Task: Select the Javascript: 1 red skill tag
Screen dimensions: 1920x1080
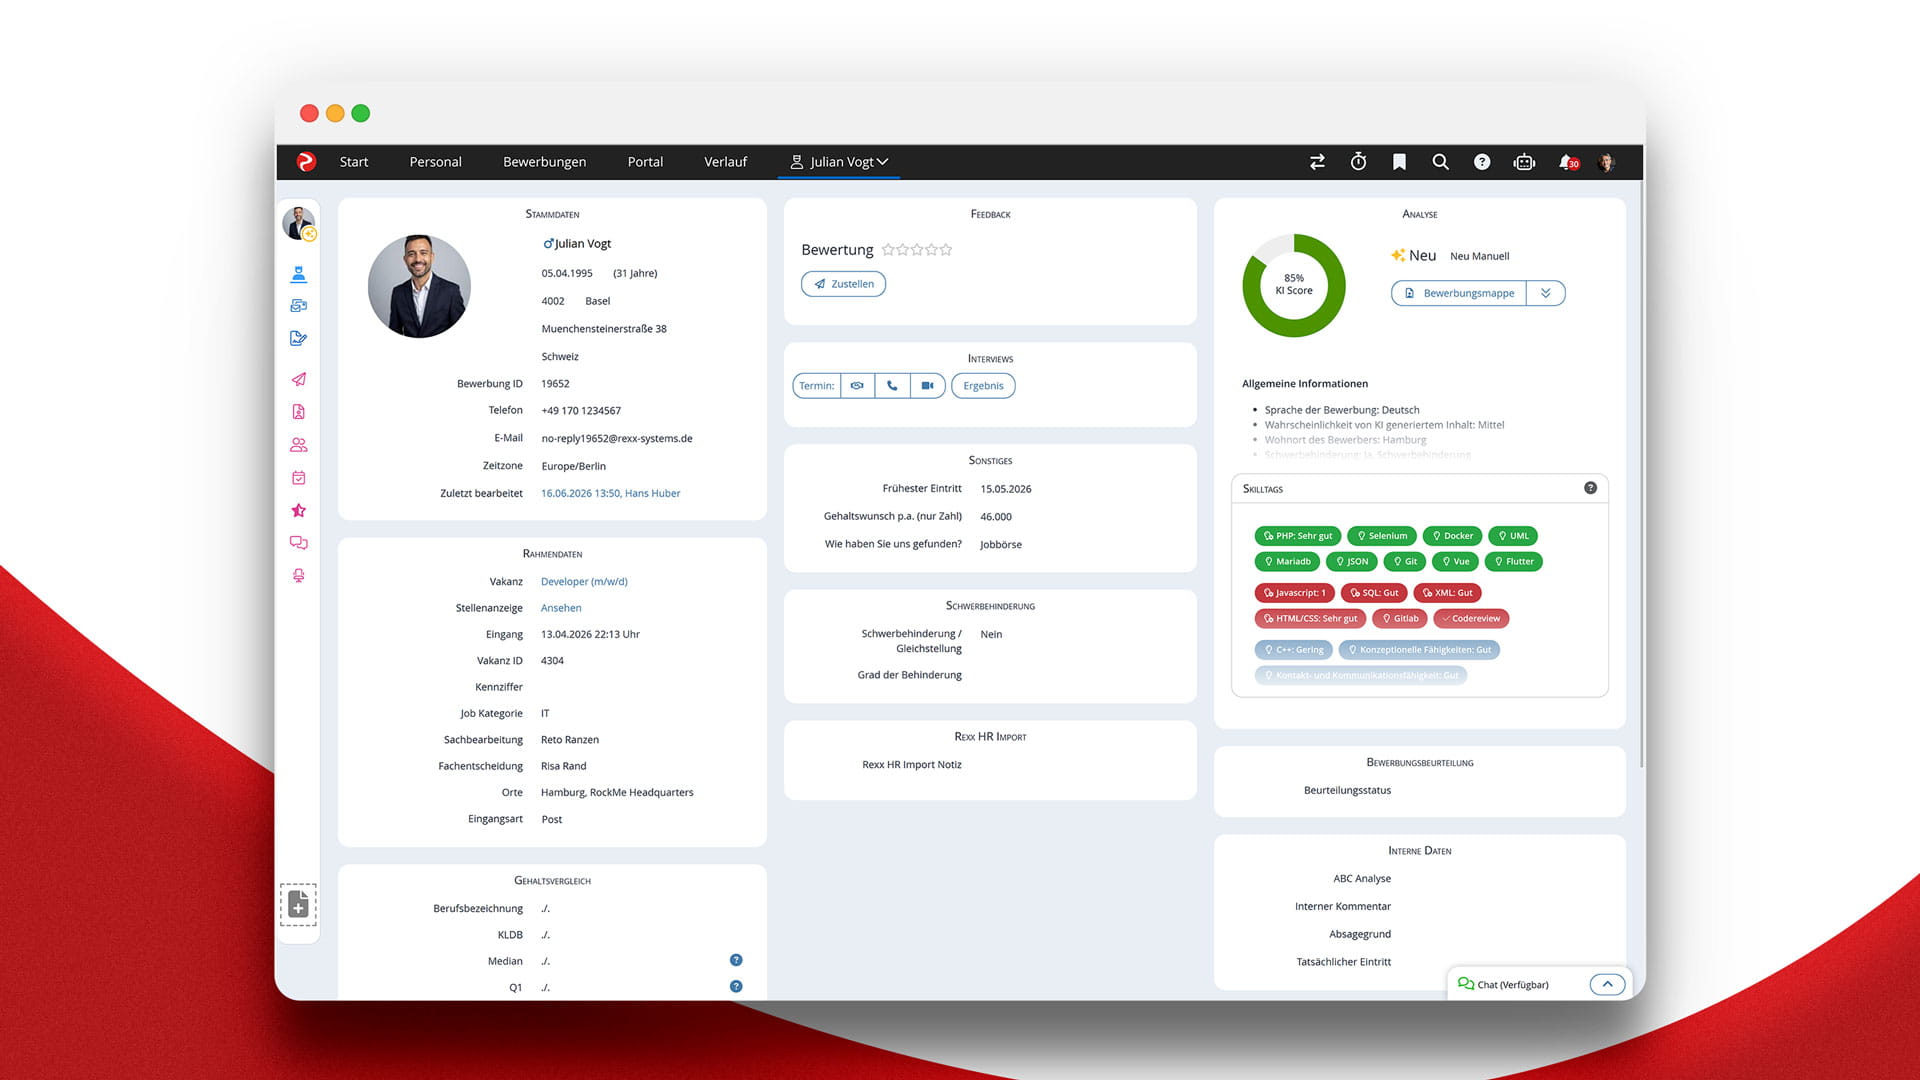Action: [1294, 593]
